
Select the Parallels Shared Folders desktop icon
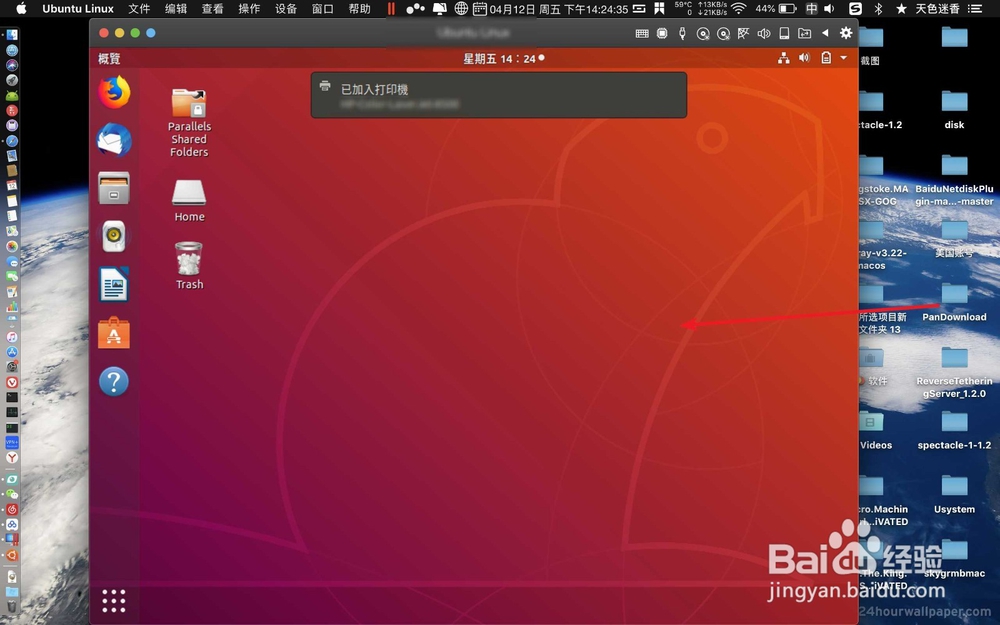(189, 122)
